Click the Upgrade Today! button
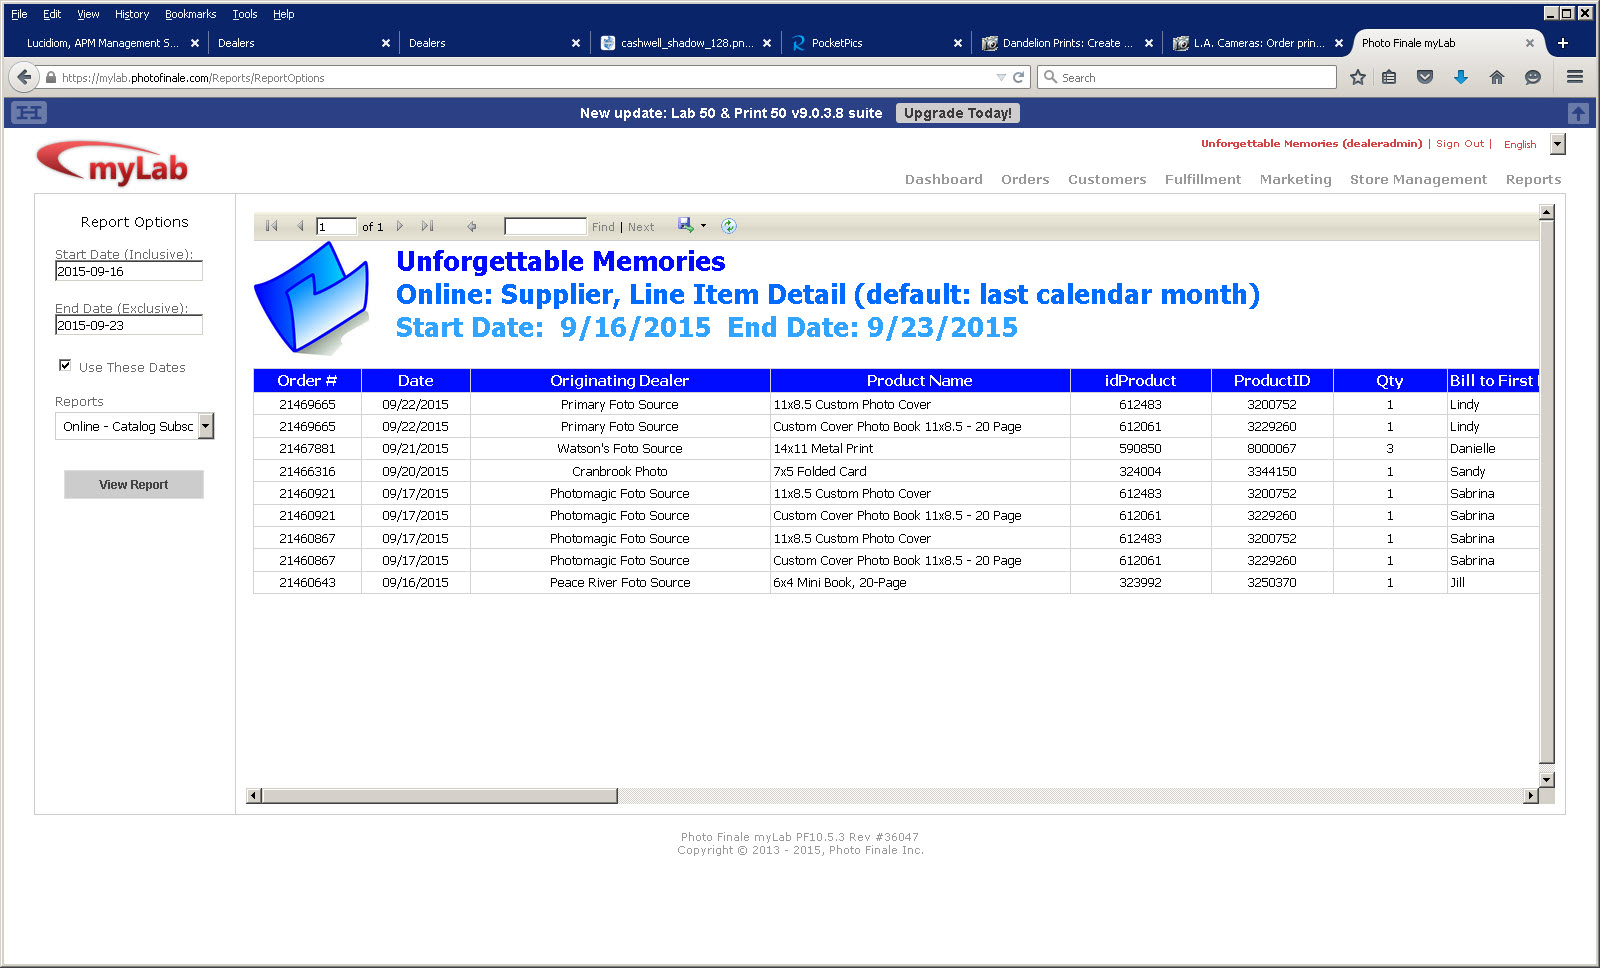Image resolution: width=1600 pixels, height=968 pixels. pos(958,113)
